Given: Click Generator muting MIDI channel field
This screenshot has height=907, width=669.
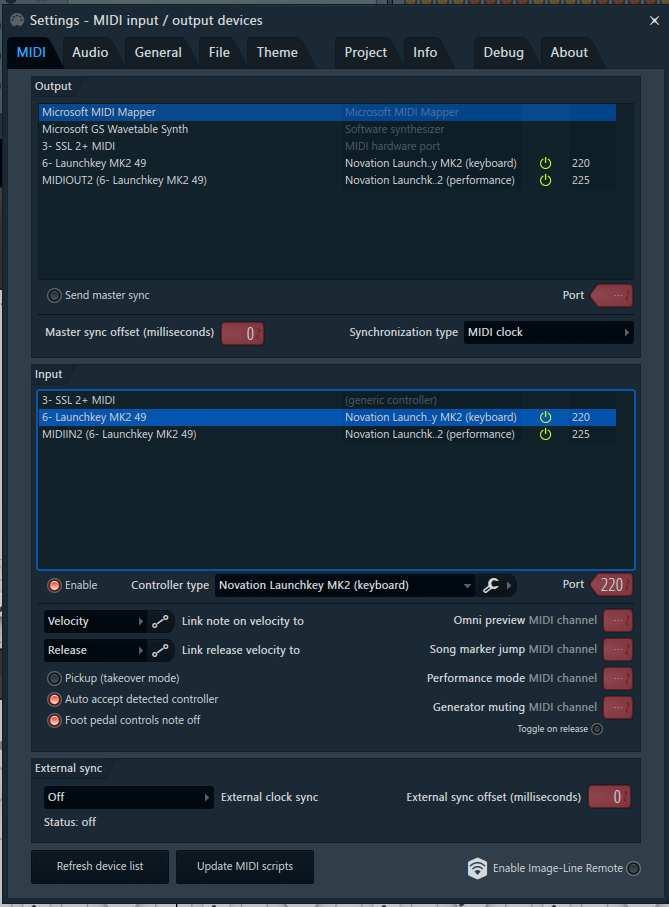Looking at the screenshot, I should [618, 707].
